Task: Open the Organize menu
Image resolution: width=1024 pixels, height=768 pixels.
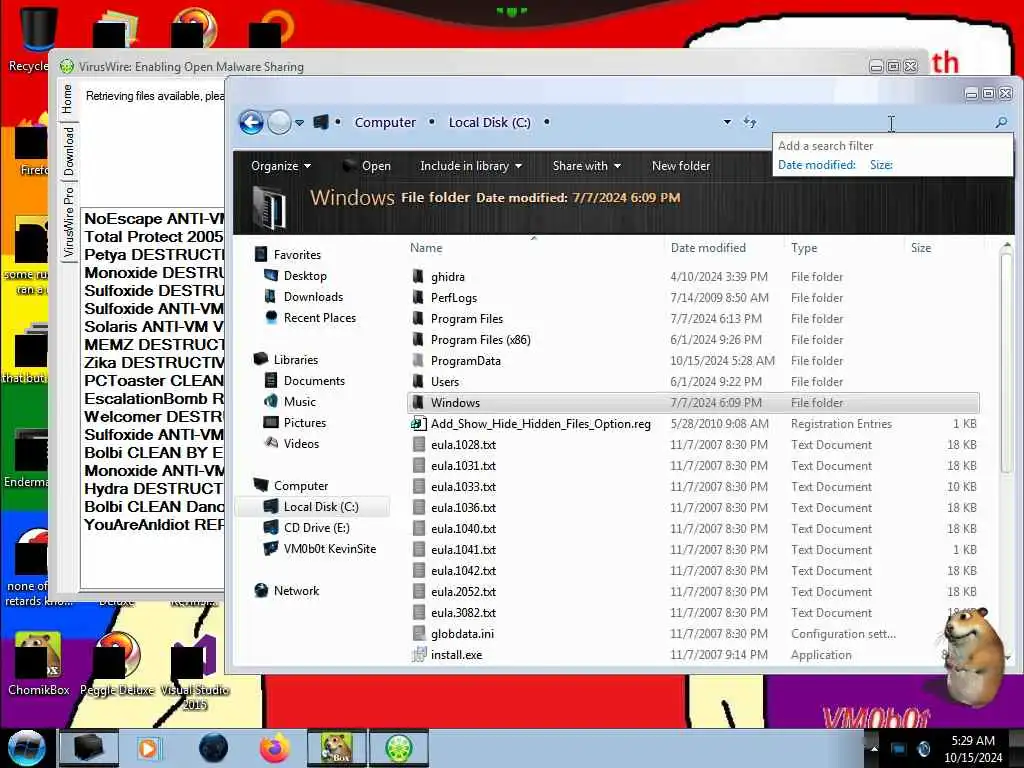Action: tap(281, 166)
